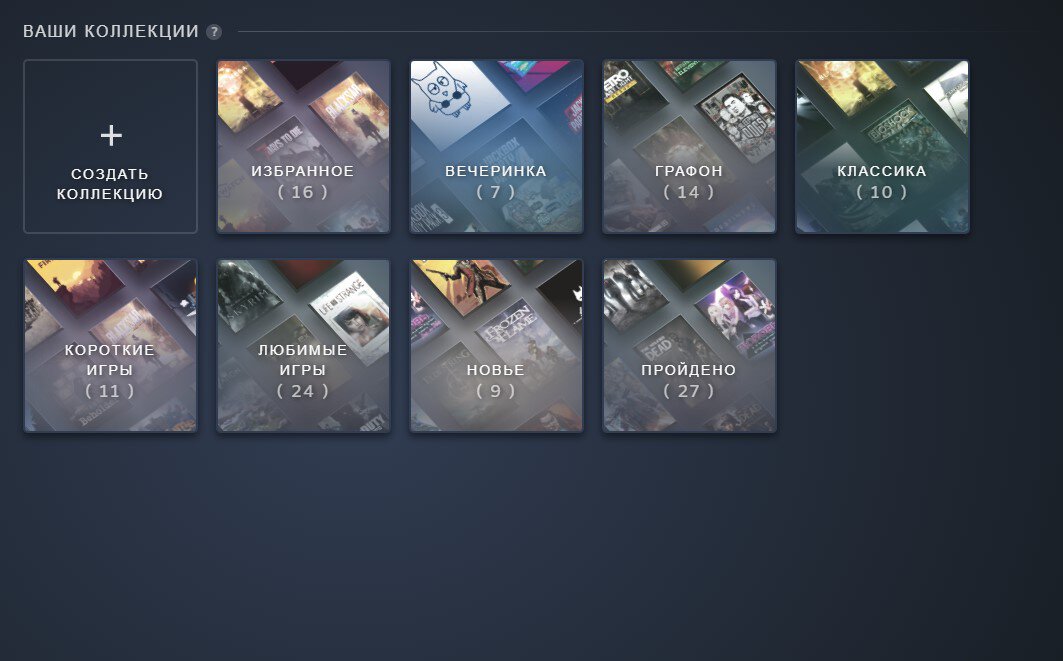Select the СОЗДАТЬ КОЛЛЕКЦИЮ label
The height and width of the screenshot is (661, 1063).
tap(110, 184)
